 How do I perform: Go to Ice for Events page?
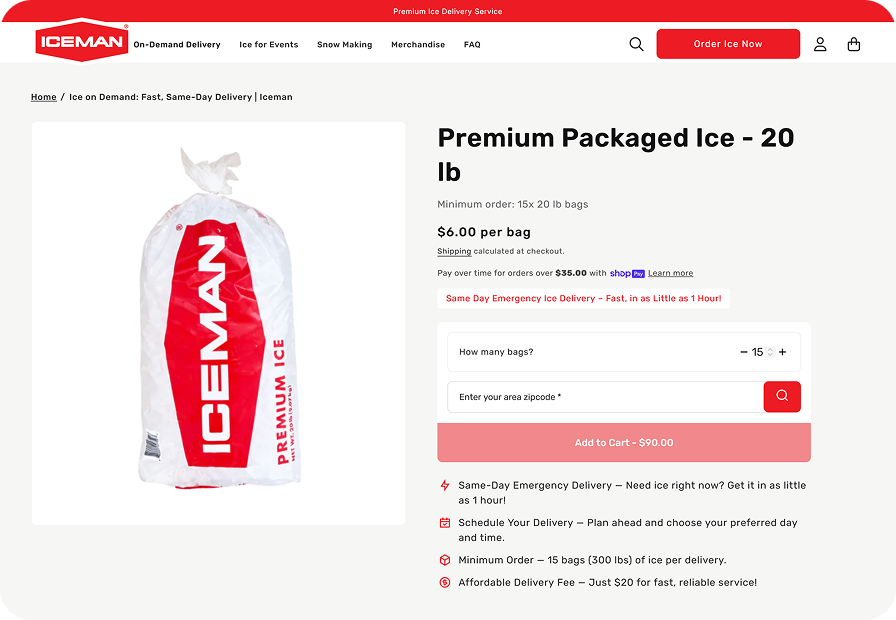269,45
